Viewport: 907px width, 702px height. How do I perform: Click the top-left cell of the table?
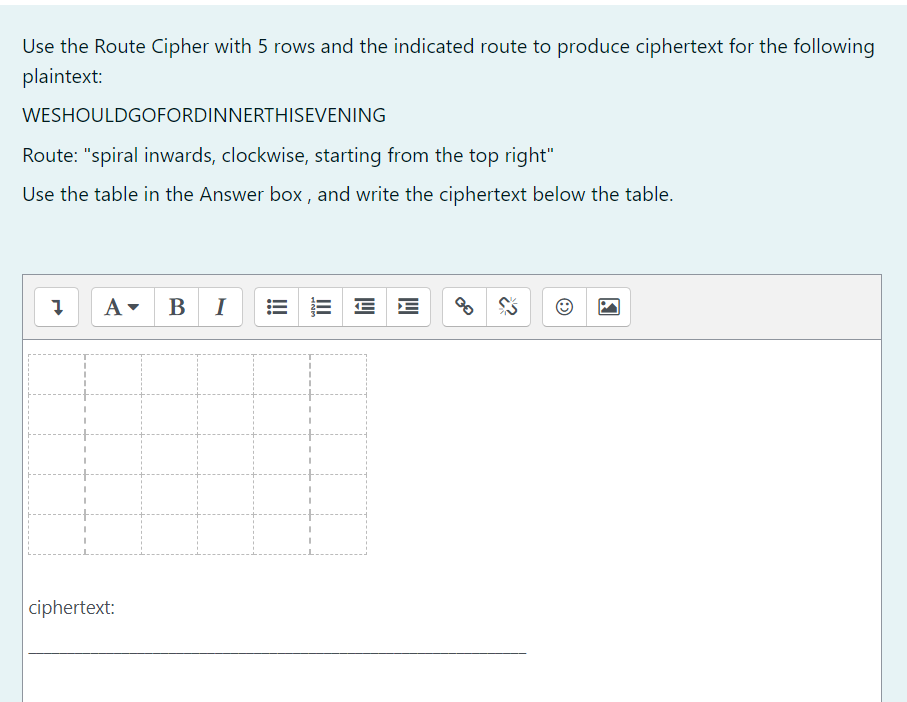[57, 375]
